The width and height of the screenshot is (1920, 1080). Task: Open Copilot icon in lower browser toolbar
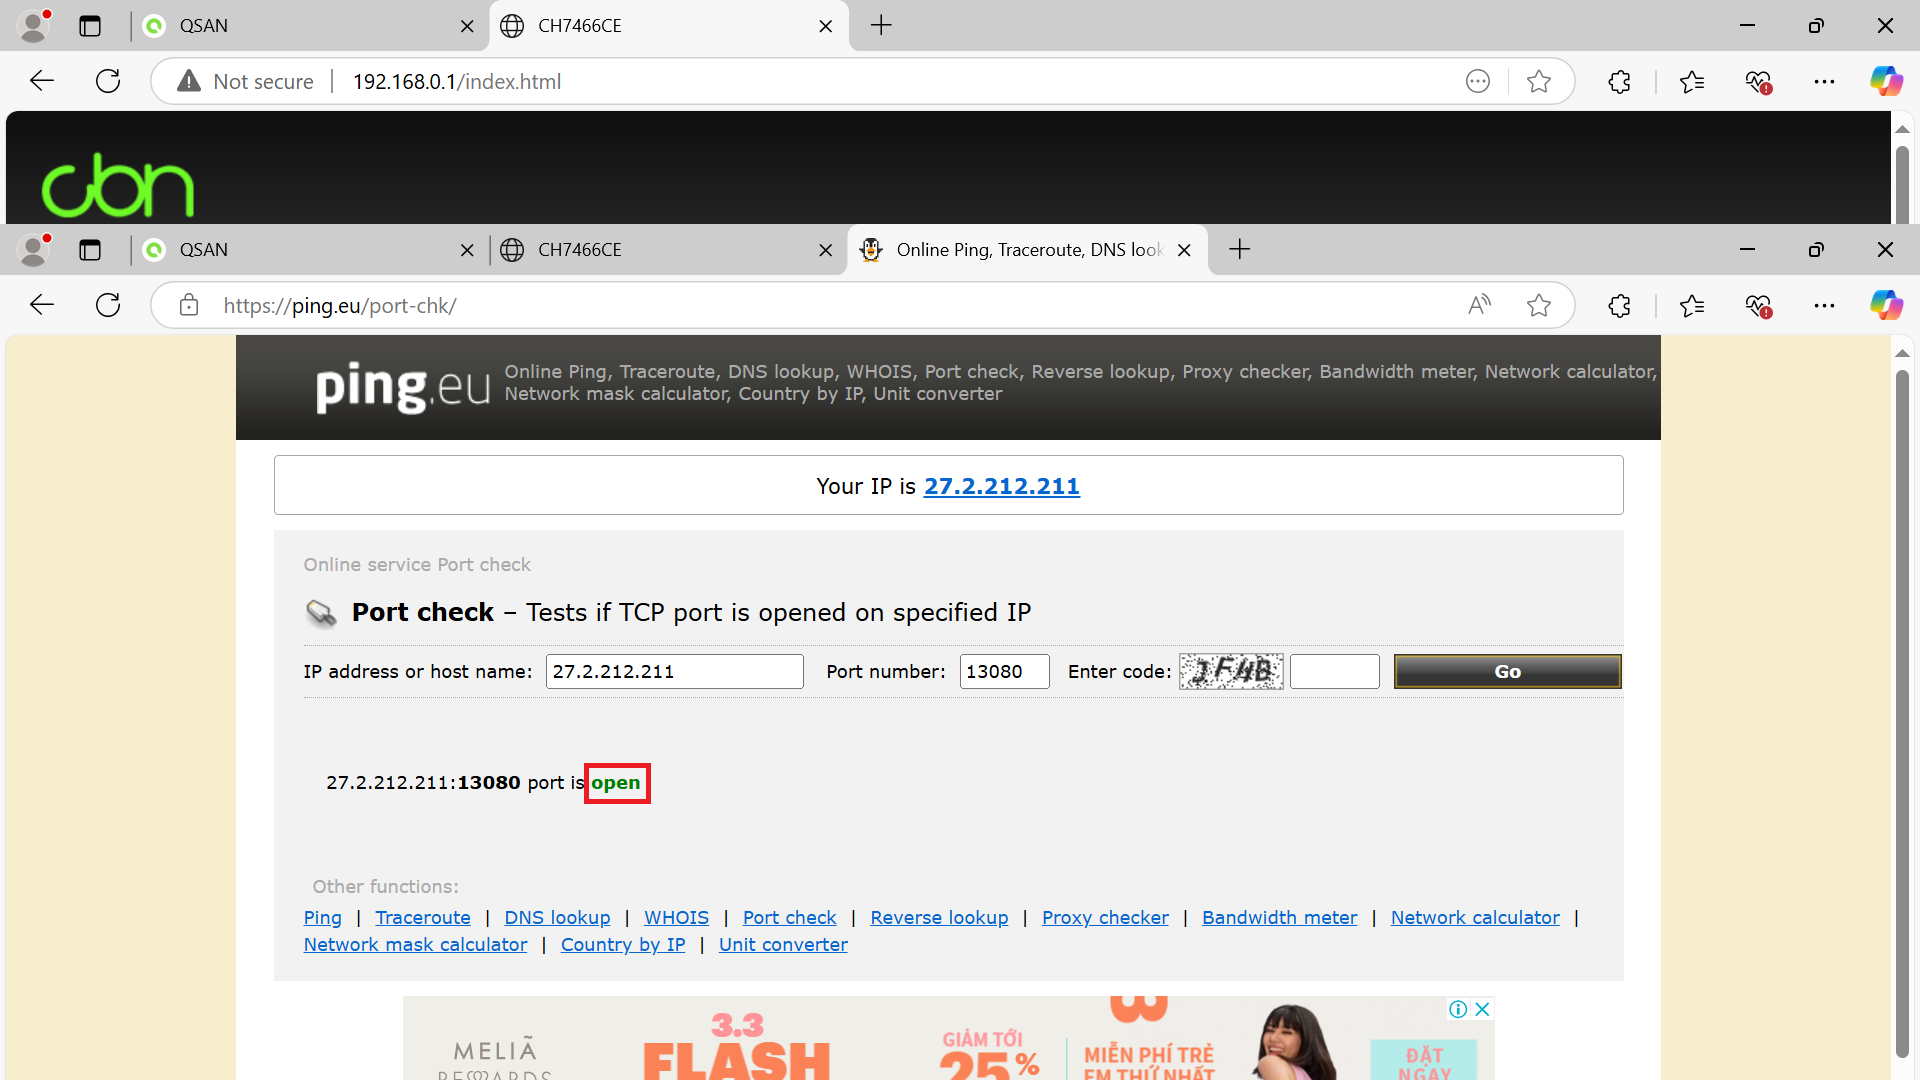(x=1886, y=305)
